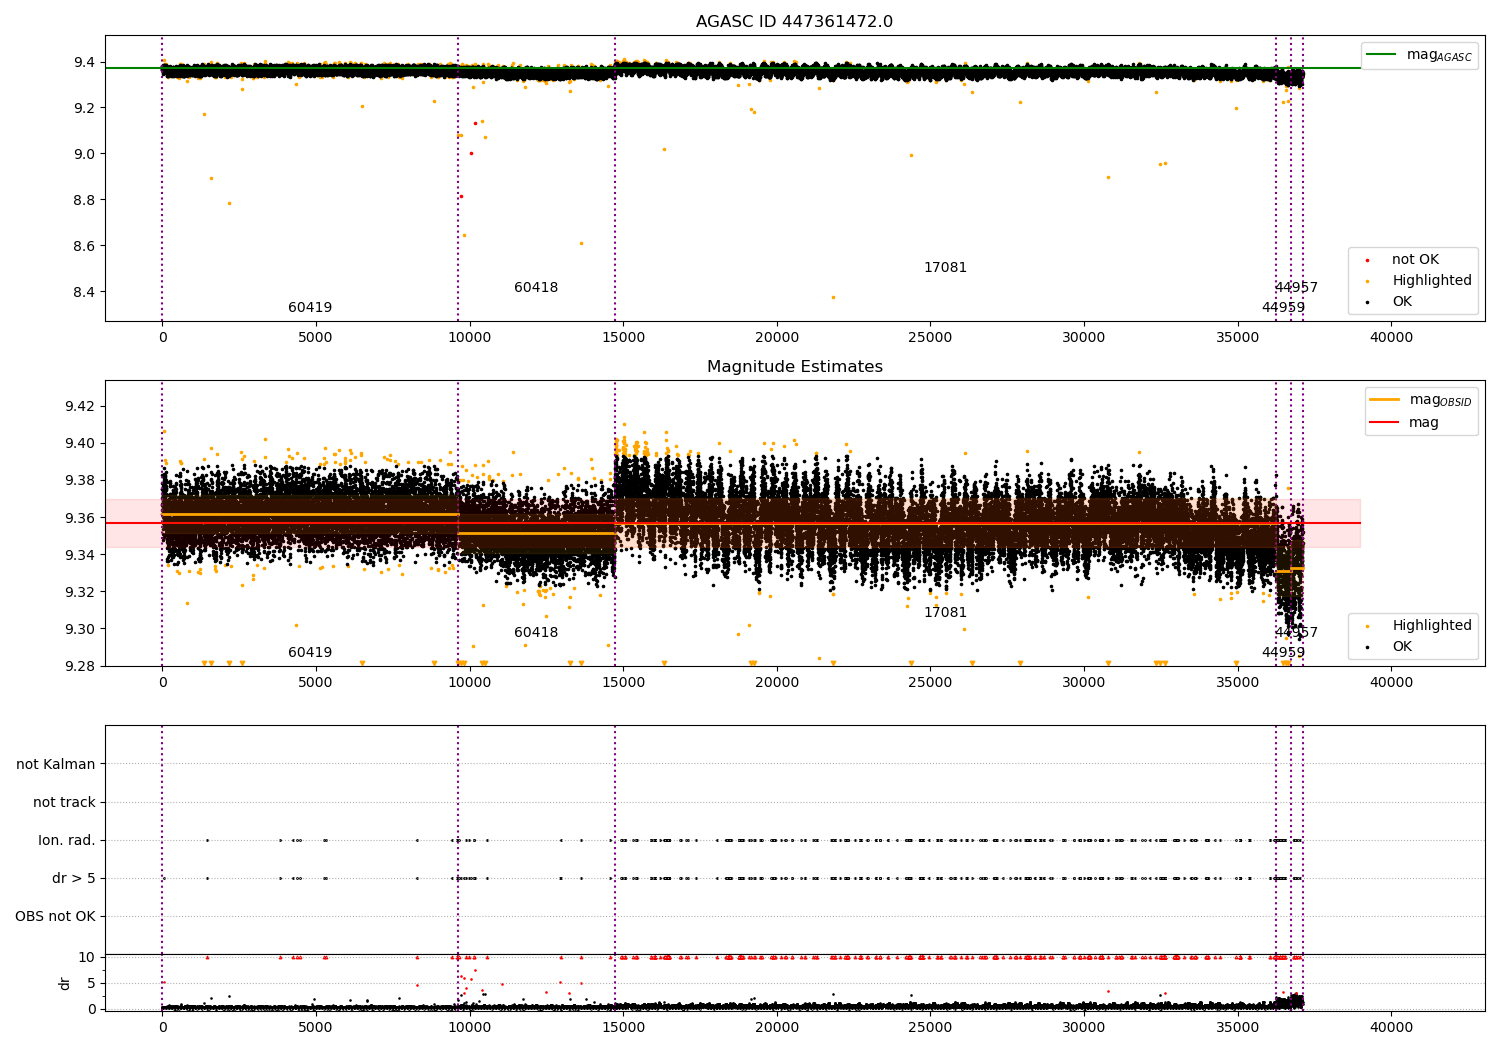Click y-axis tick 9.28 in Magnitude Estimates plot
1500x1050 pixels.
coord(80,667)
